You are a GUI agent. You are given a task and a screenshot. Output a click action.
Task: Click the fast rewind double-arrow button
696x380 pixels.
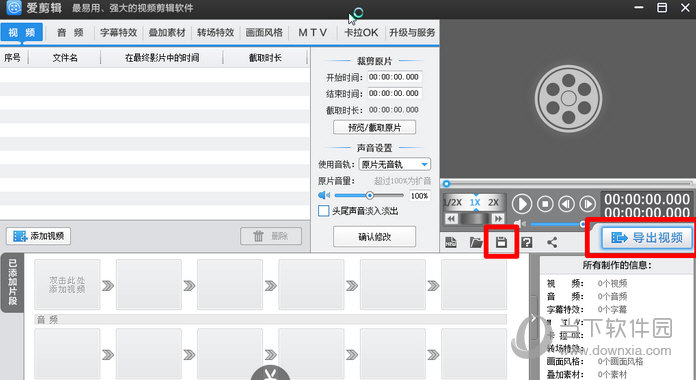coord(451,218)
